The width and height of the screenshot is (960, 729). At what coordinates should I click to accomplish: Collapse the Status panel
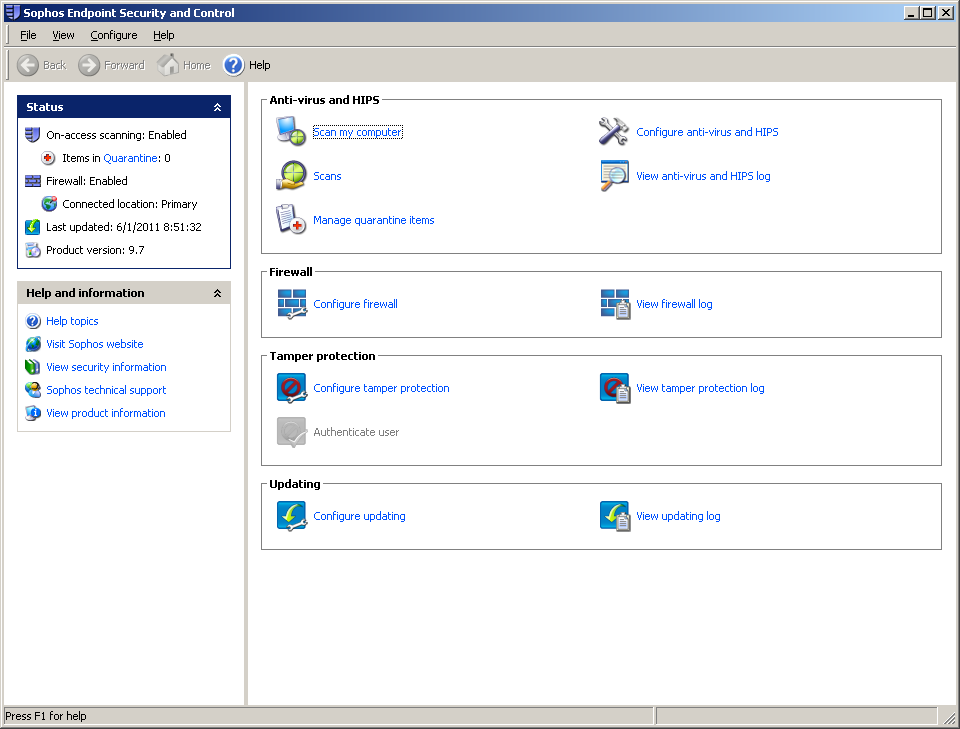click(217, 107)
